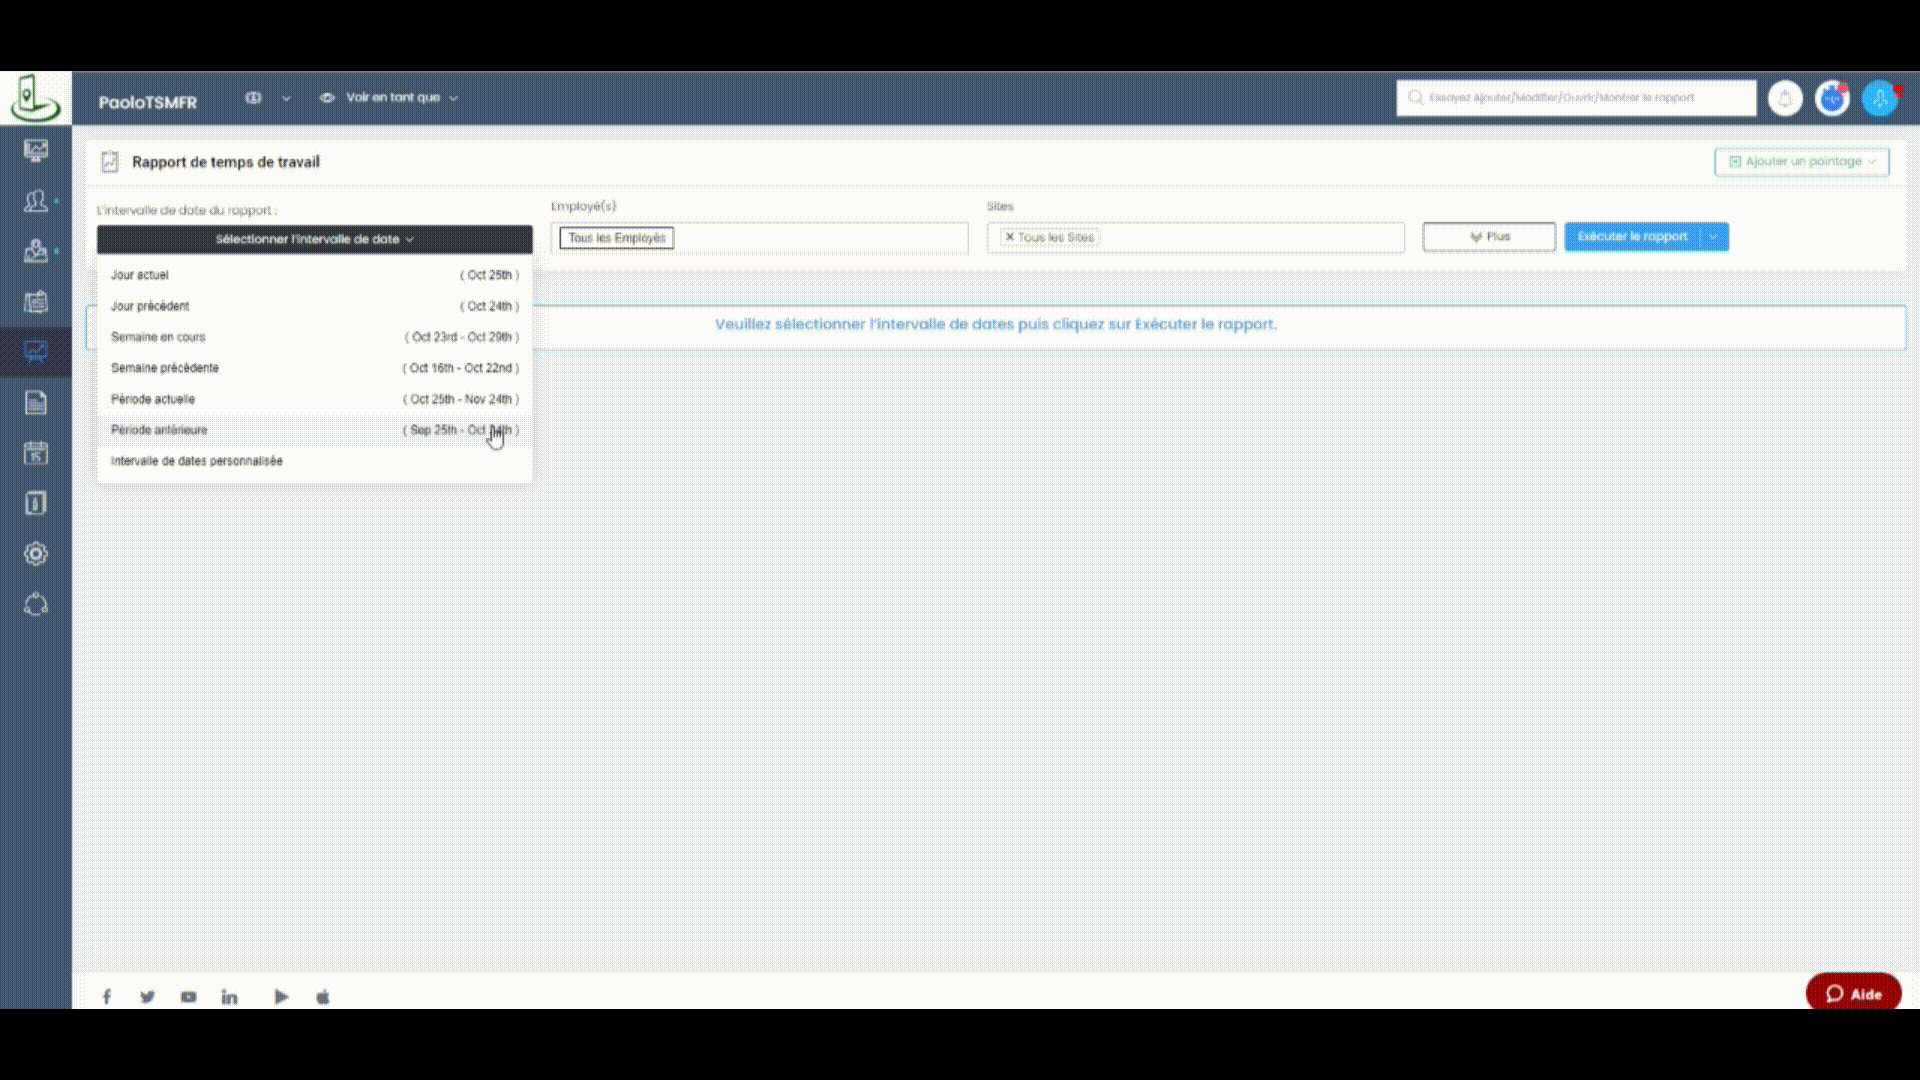Image resolution: width=1920 pixels, height=1080 pixels.
Task: Click the gear settings icon in sidebar
Action: coord(36,554)
